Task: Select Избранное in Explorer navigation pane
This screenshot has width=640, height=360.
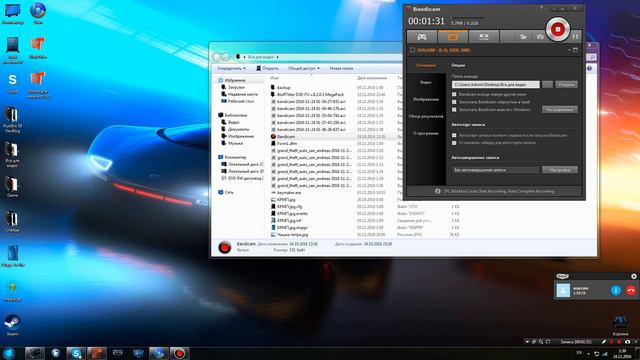Action: click(232, 80)
